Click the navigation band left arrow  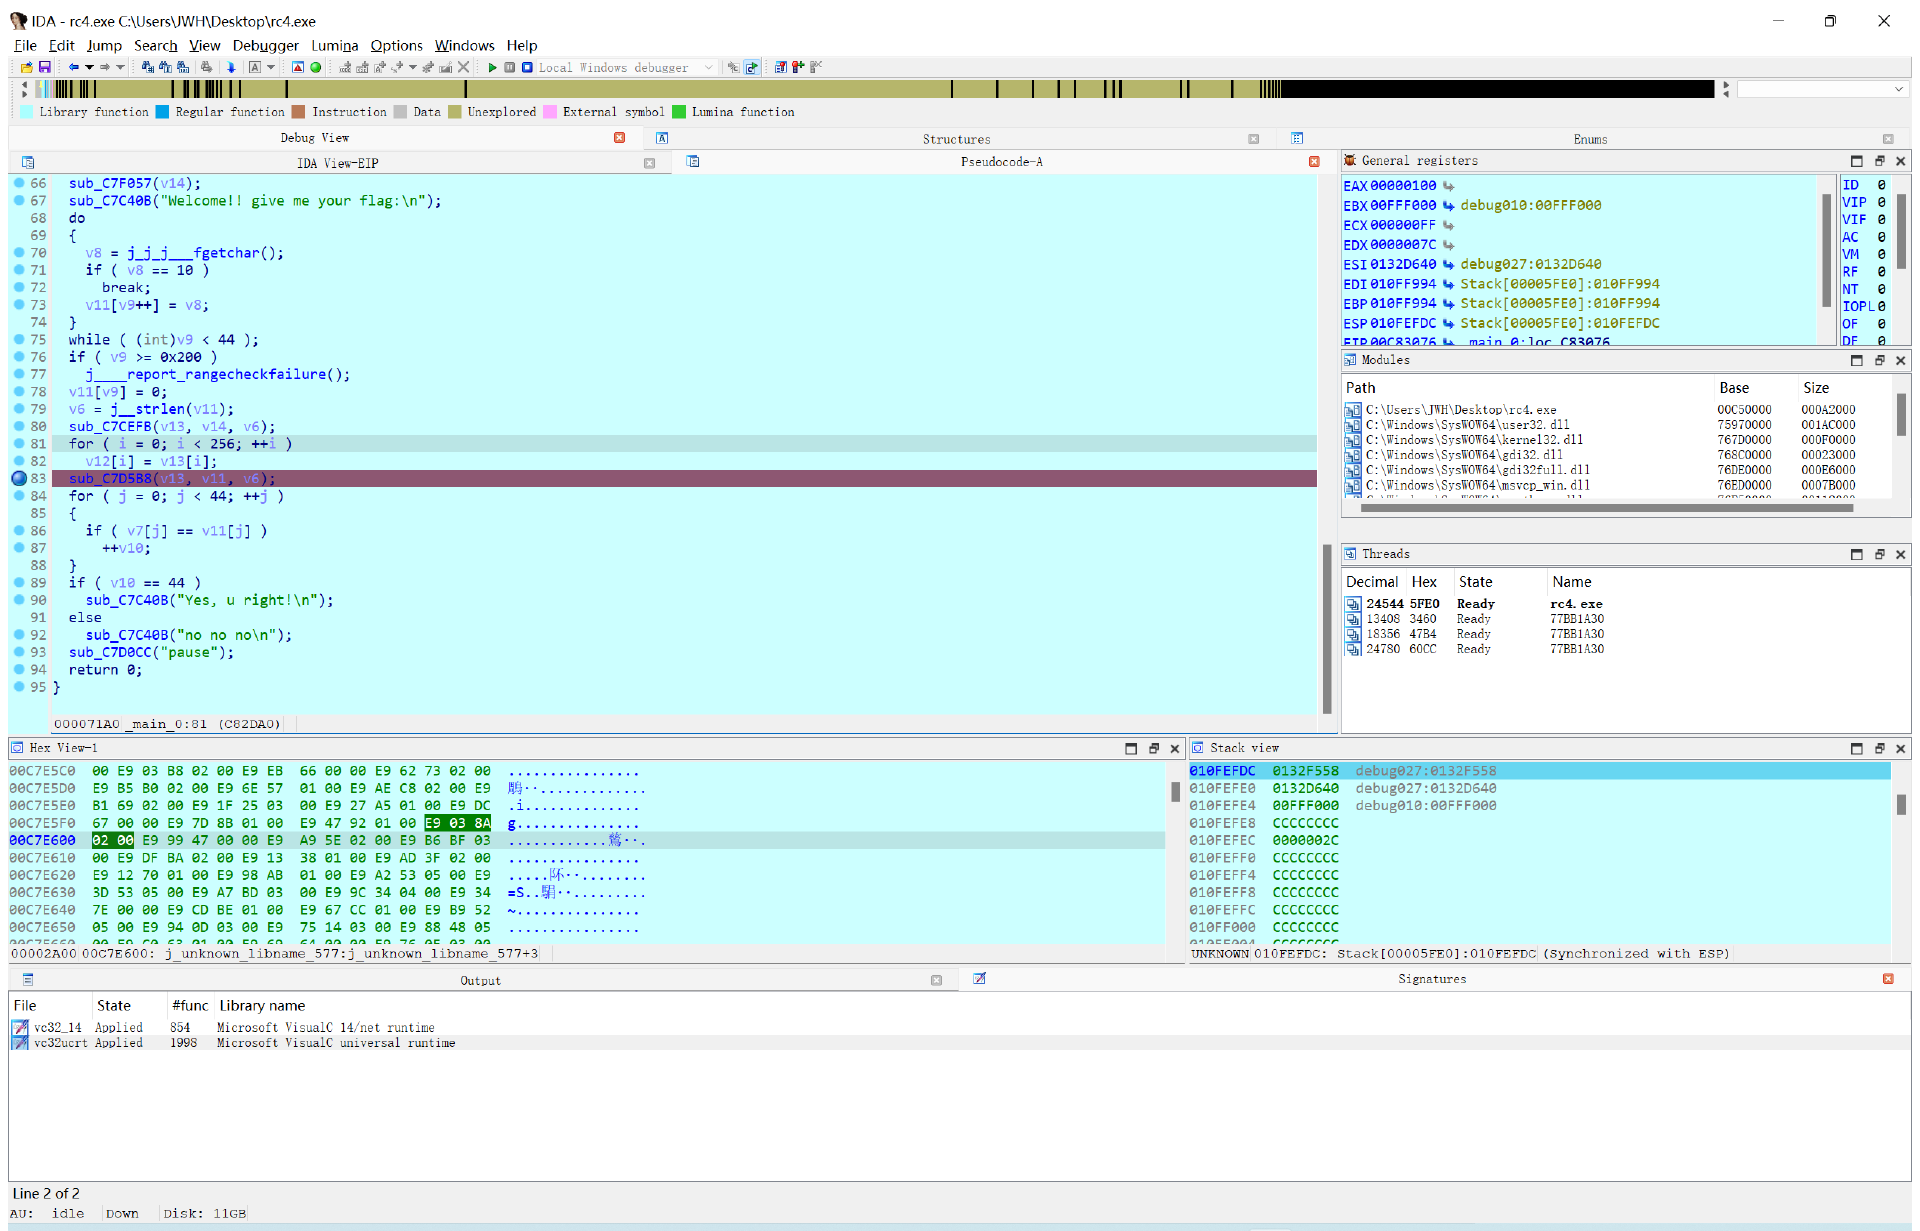24,86
